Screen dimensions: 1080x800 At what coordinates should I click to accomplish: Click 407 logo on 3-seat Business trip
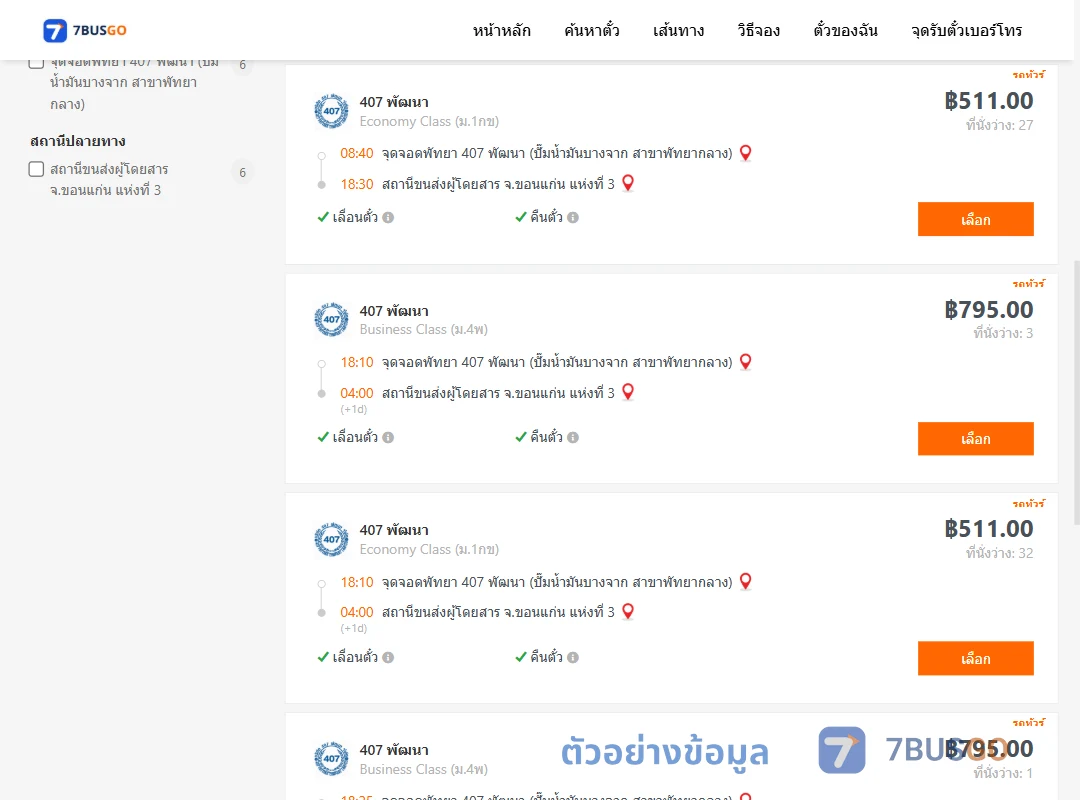pos(331,320)
